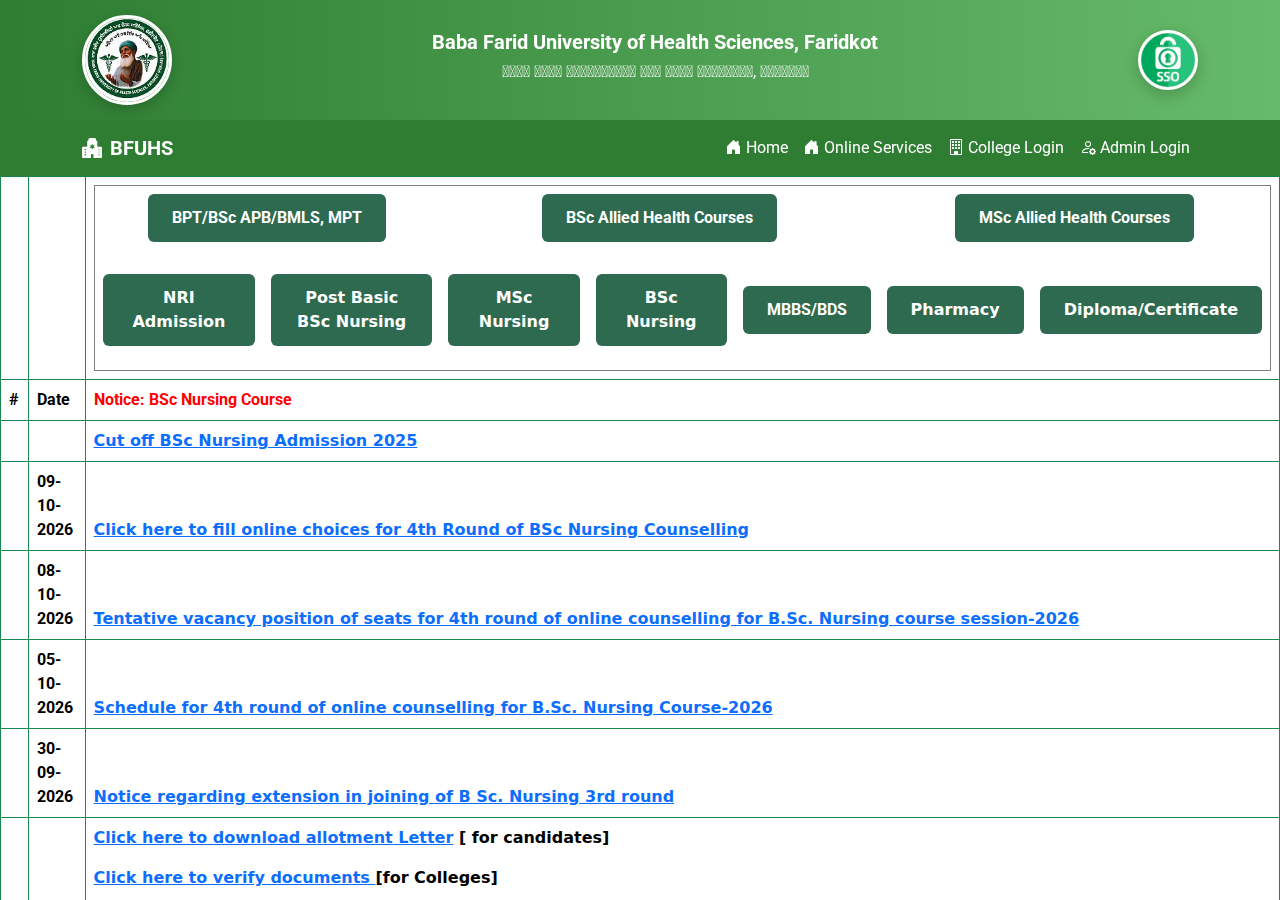Click the BFUHS brand text
Image resolution: width=1280 pixels, height=900 pixels.
(141, 149)
